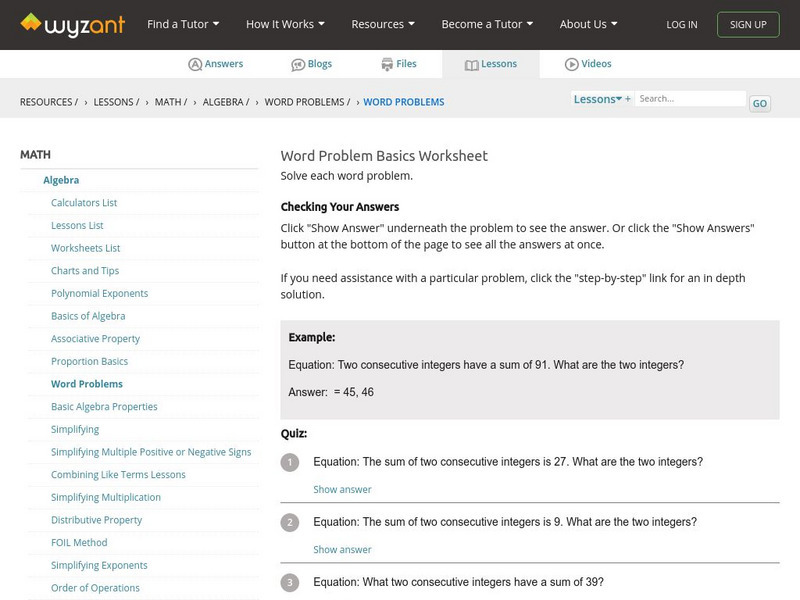Click the Answers tab icon
800x600 pixels.
195,64
